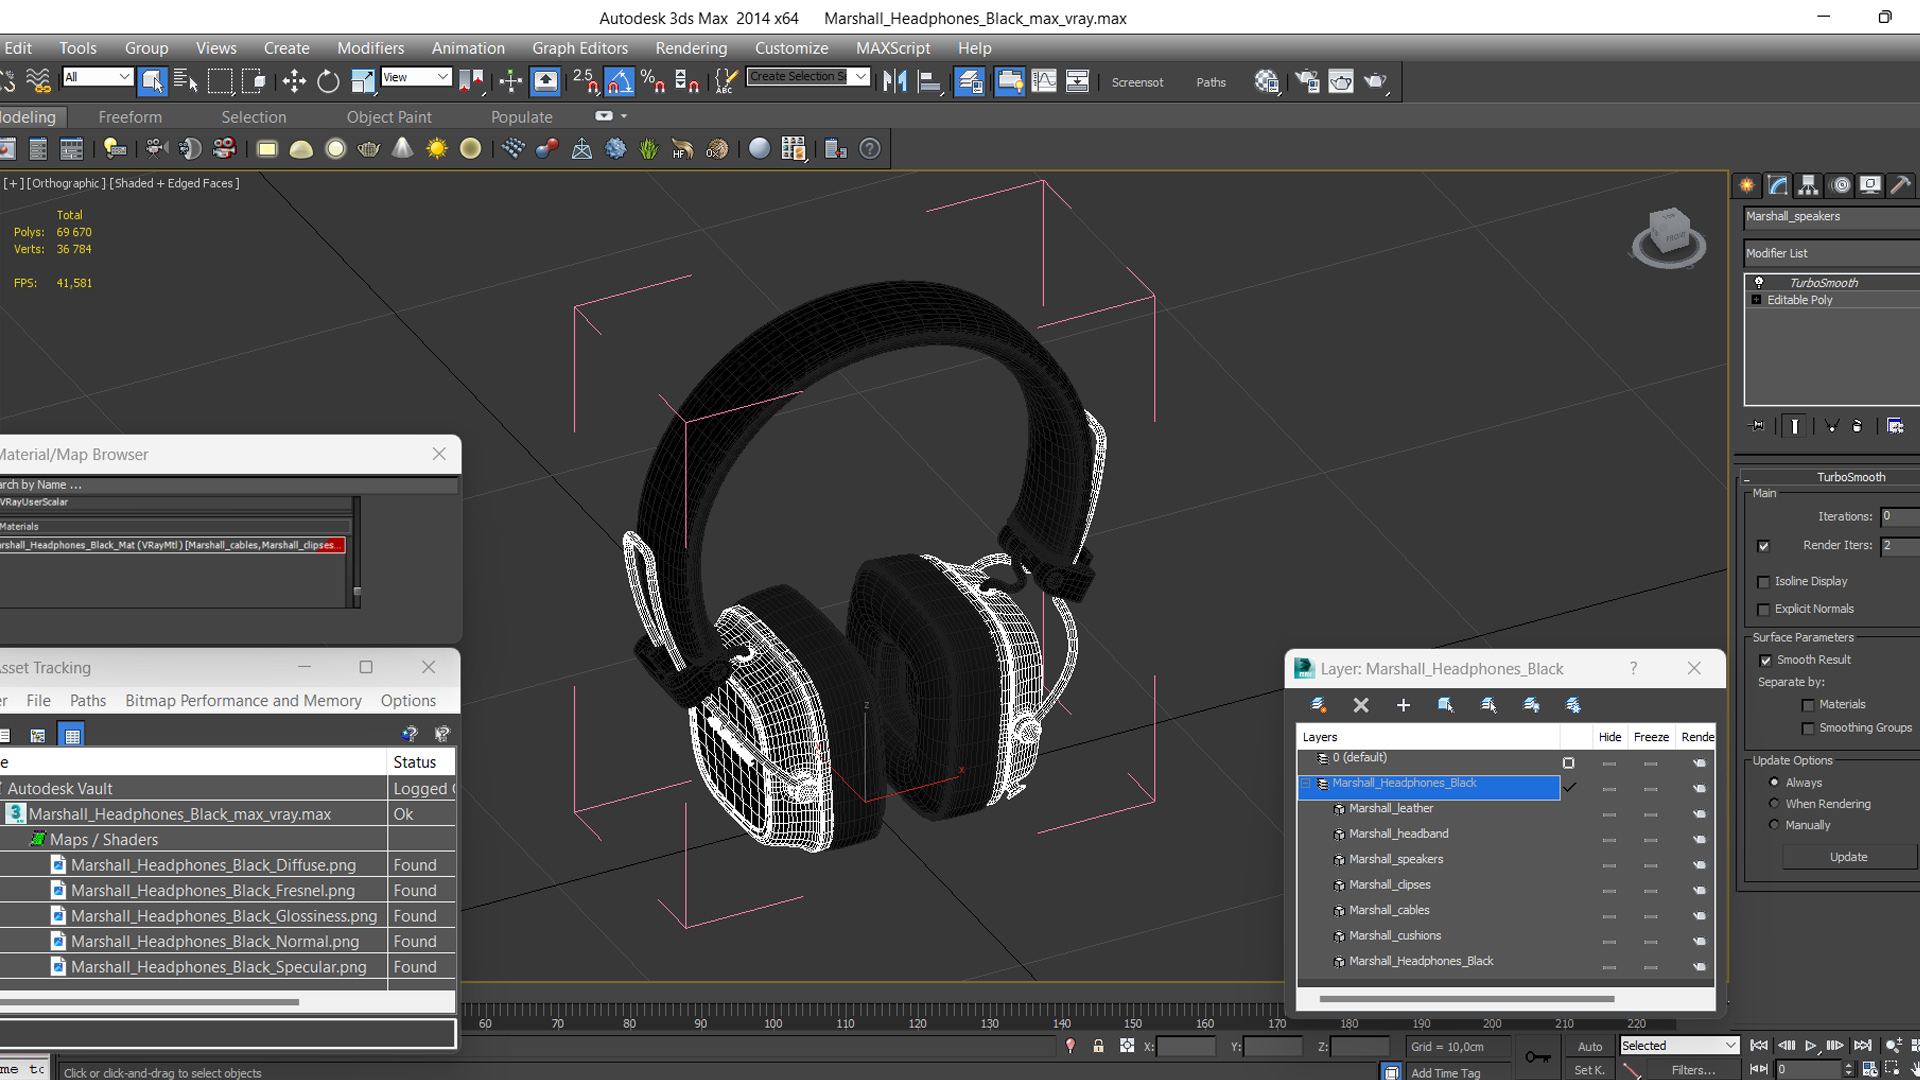Click the key mode toggle key icon

(x=1538, y=1056)
